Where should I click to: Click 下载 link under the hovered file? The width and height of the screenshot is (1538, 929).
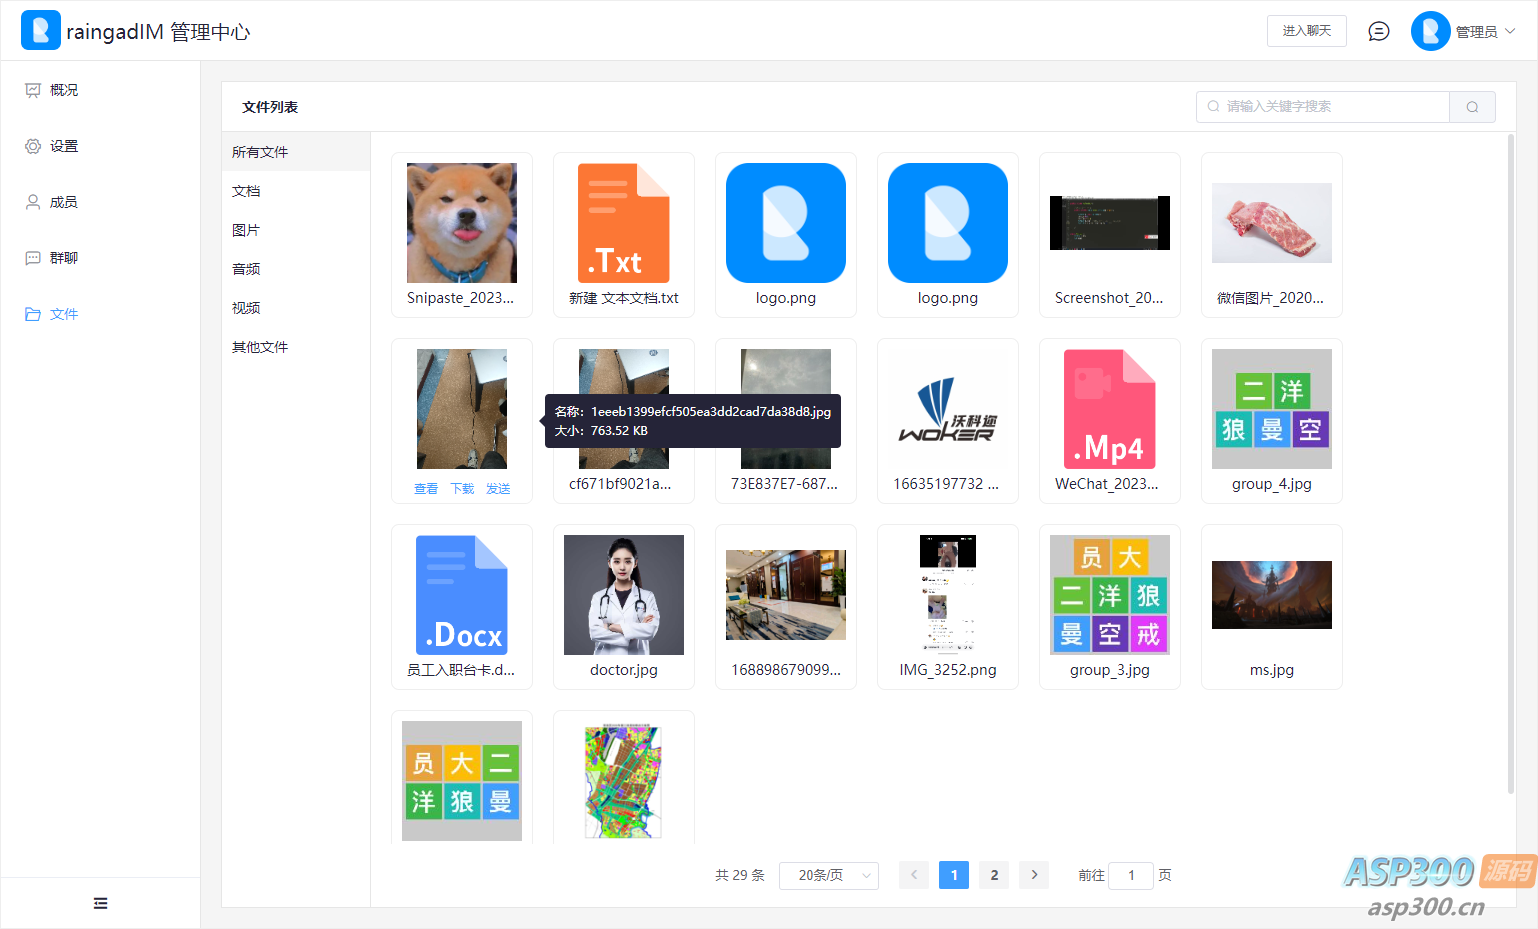[x=462, y=489]
